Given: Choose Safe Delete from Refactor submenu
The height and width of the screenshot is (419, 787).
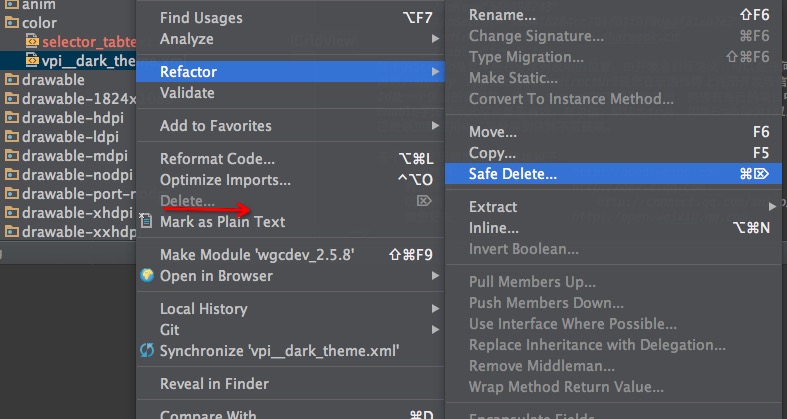Looking at the screenshot, I should pos(613,174).
